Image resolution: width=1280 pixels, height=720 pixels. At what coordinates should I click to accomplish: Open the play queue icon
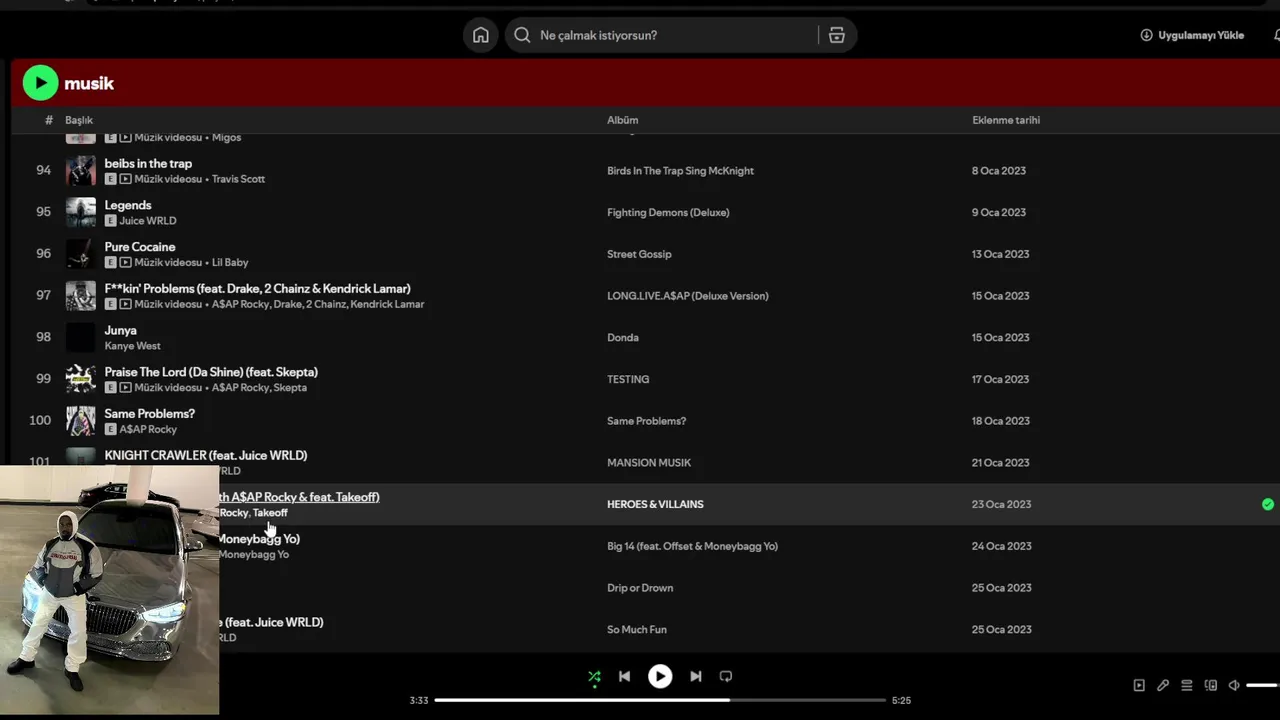pos(1187,685)
